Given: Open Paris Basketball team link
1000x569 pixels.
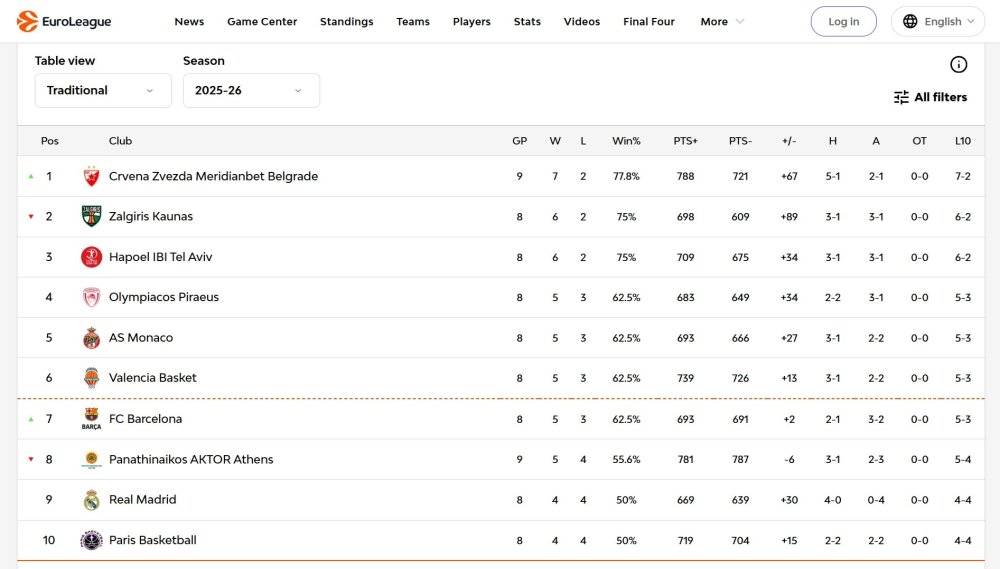Looking at the screenshot, I should click(152, 540).
